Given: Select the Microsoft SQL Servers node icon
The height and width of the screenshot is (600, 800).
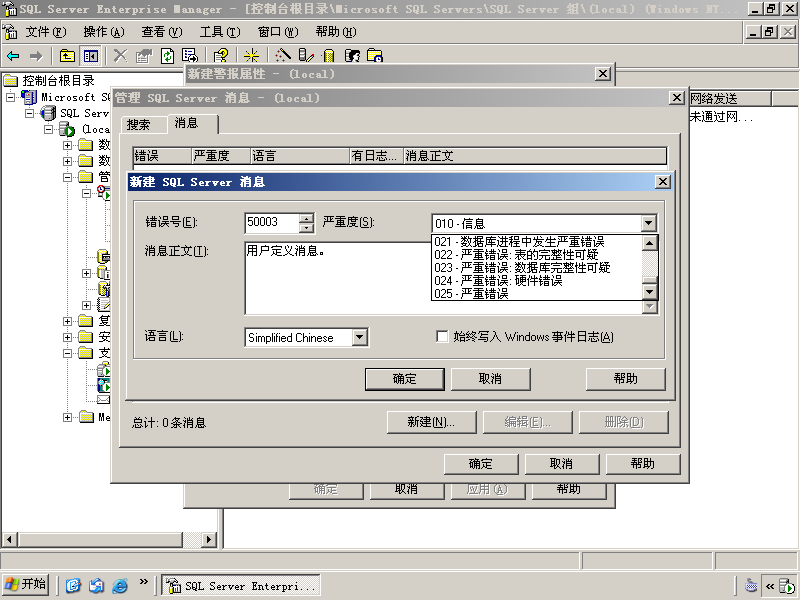Looking at the screenshot, I should [30, 97].
